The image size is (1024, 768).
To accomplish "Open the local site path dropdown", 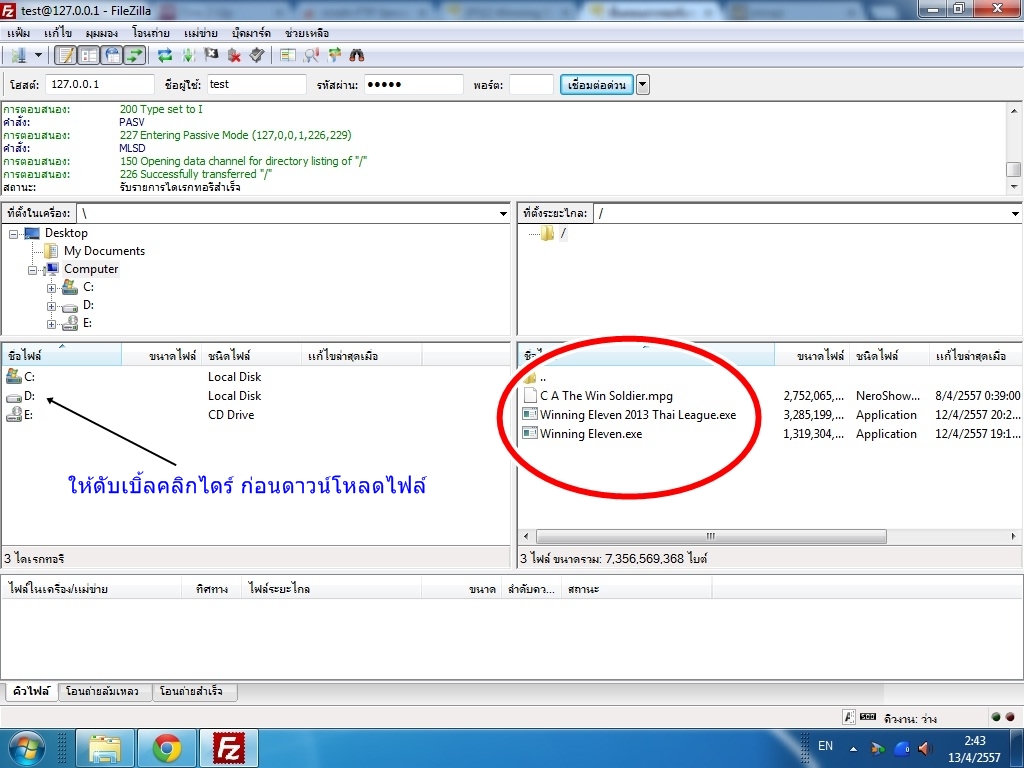I will pyautogui.click(x=503, y=214).
